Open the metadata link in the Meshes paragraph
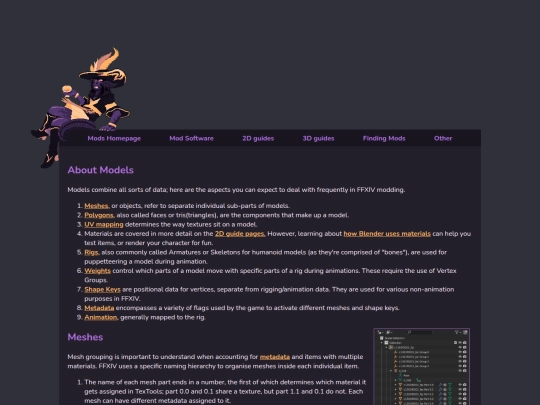 275,357
